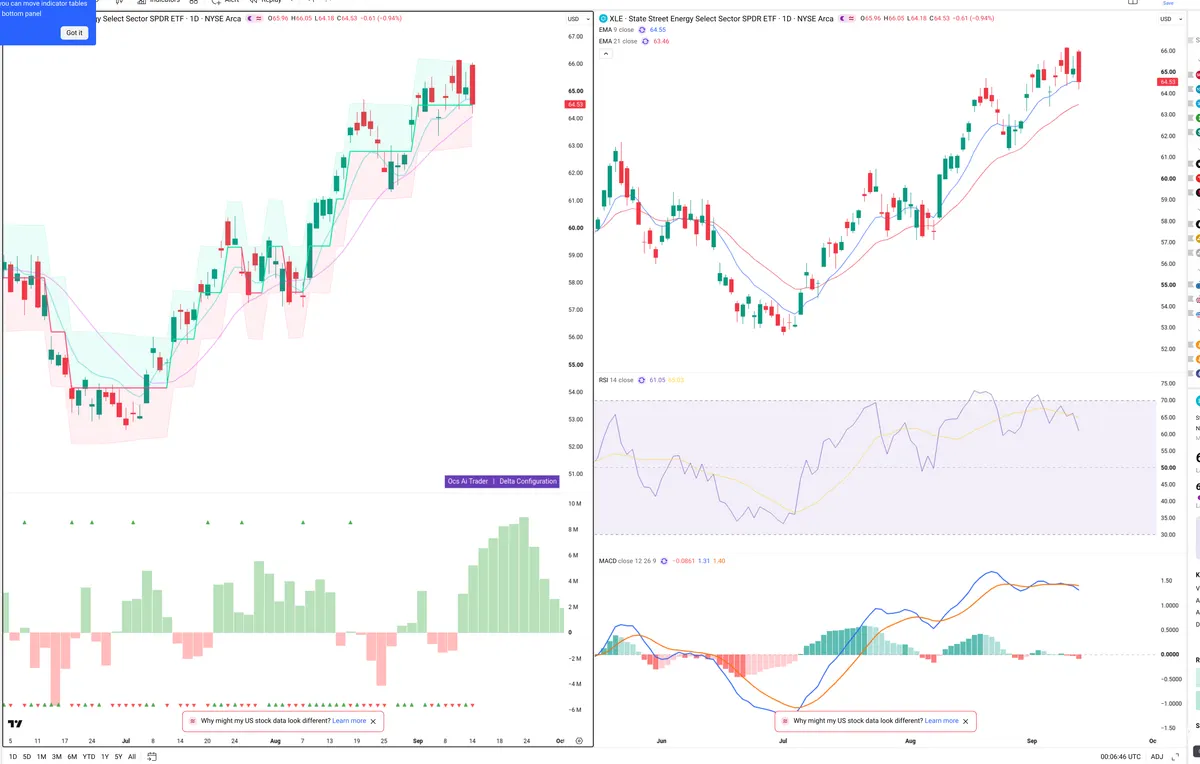This screenshot has height=764, width=1200.
Task: Select the MACD close 12 26 9 legend
Action: coord(627,561)
